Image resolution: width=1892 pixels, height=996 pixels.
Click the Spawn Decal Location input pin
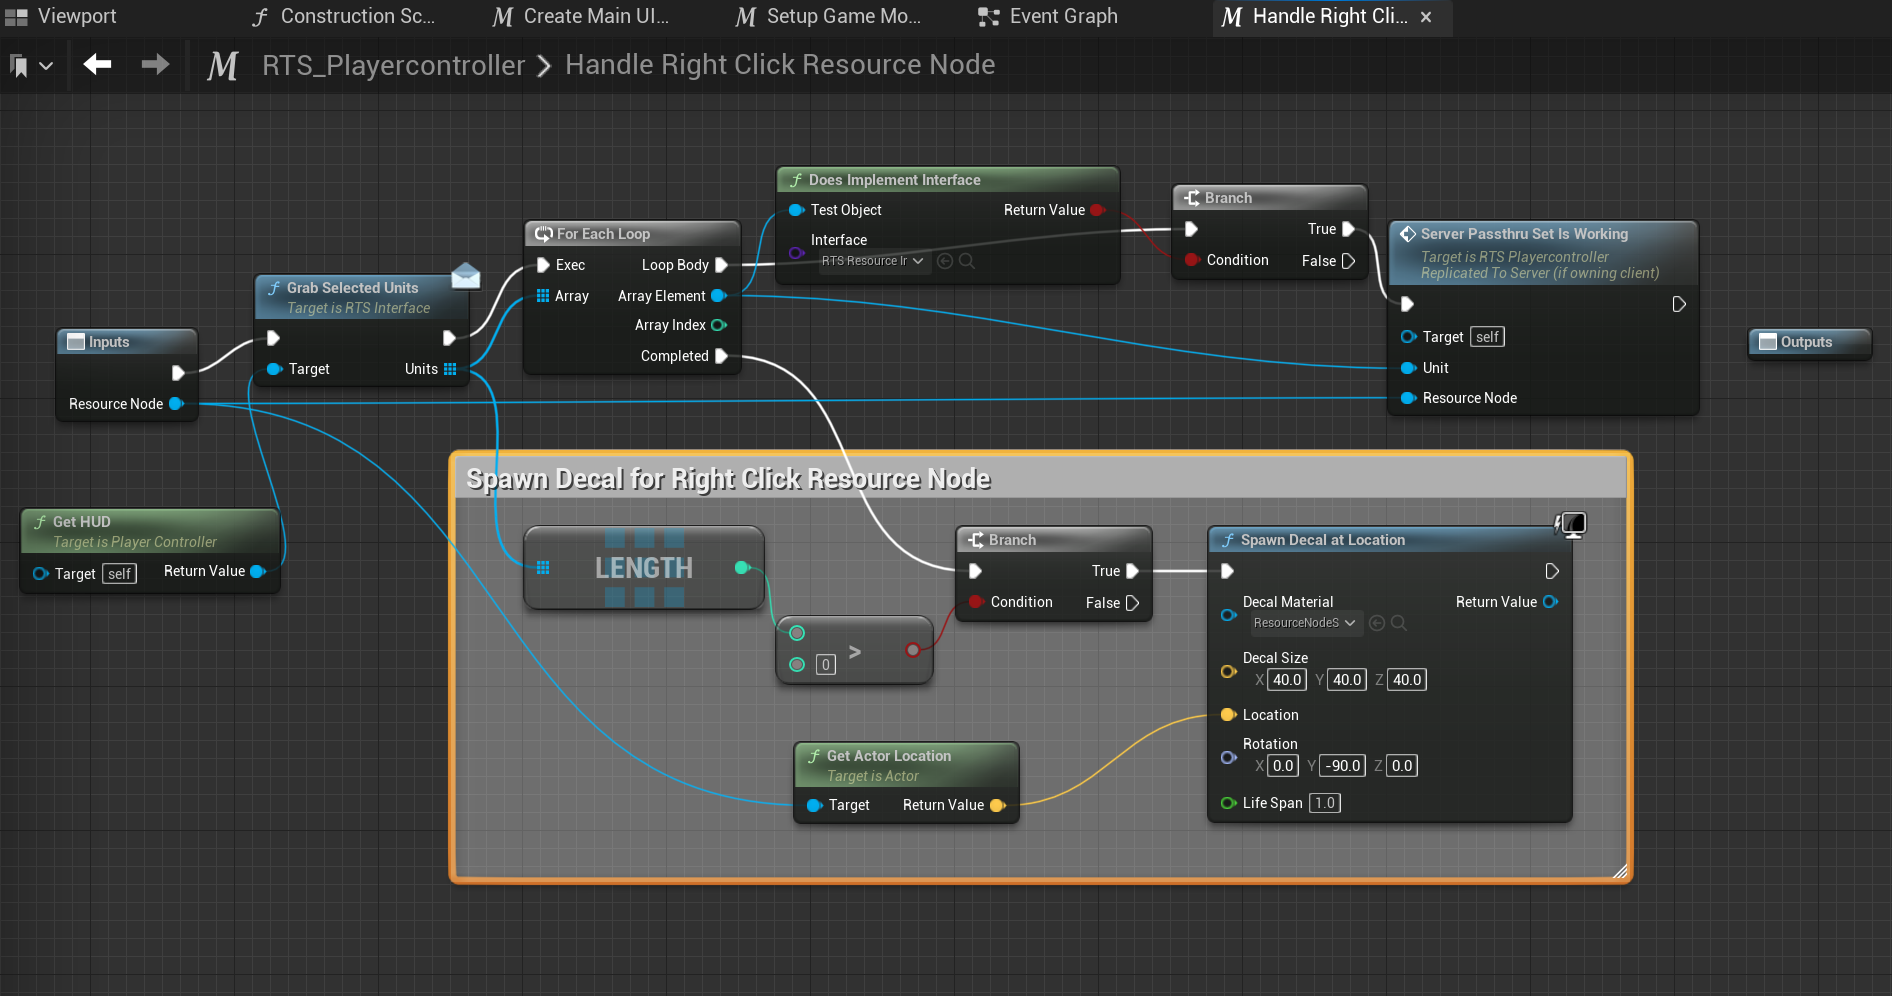[1228, 714]
